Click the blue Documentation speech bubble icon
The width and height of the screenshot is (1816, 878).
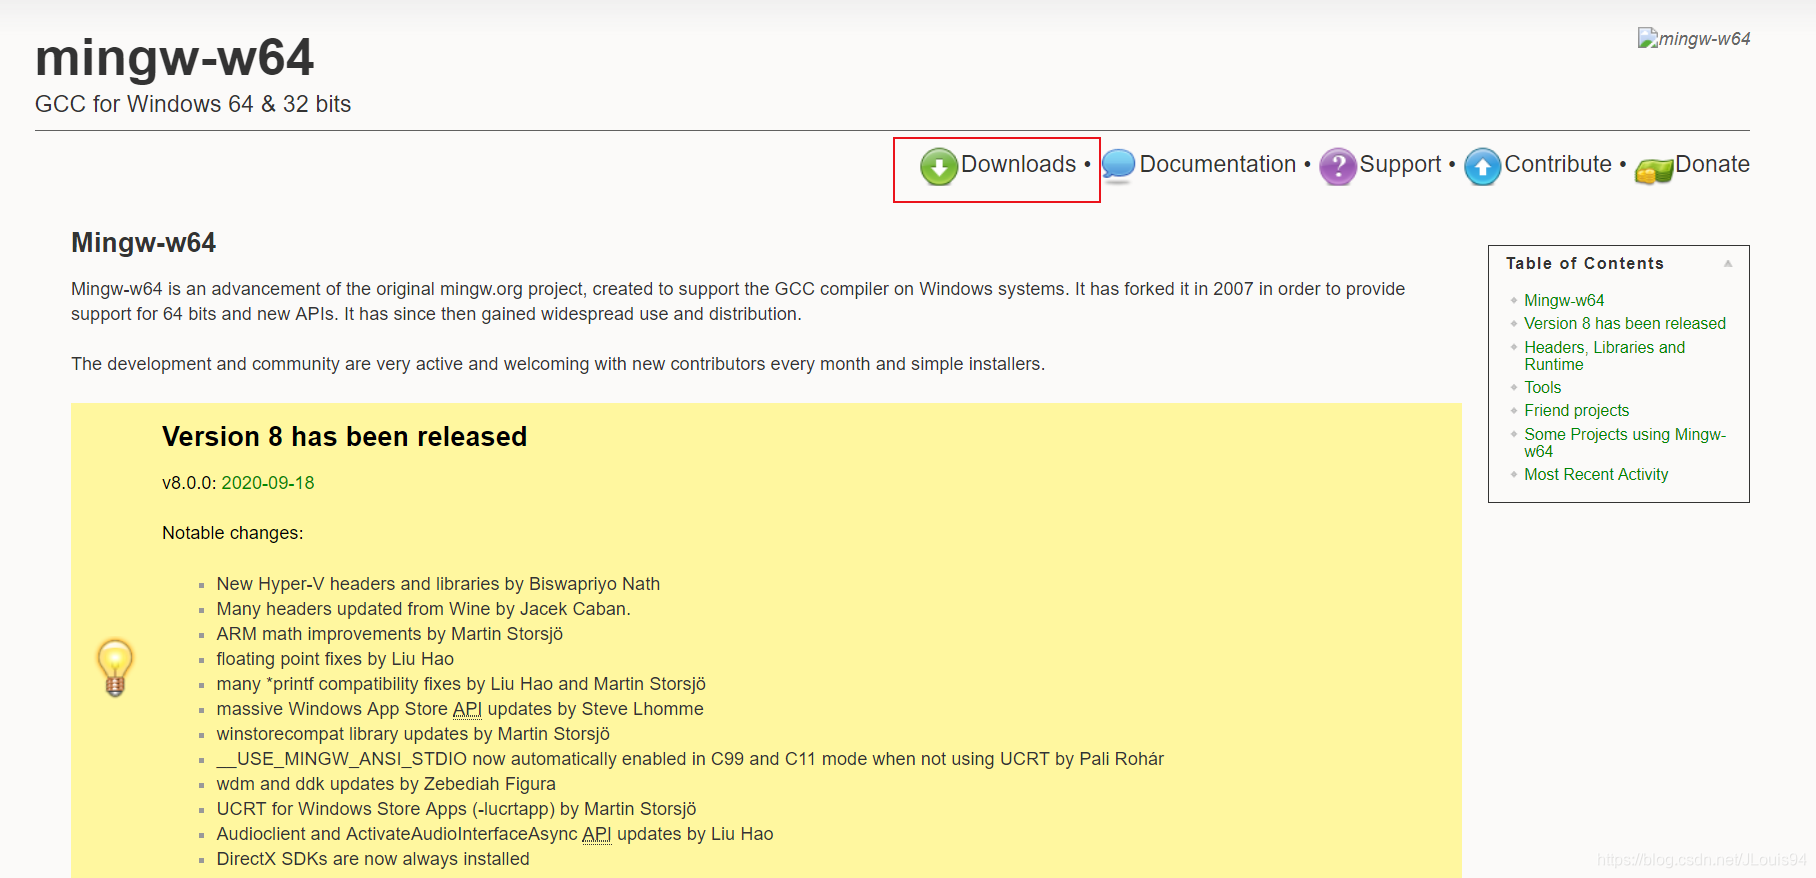coord(1119,166)
